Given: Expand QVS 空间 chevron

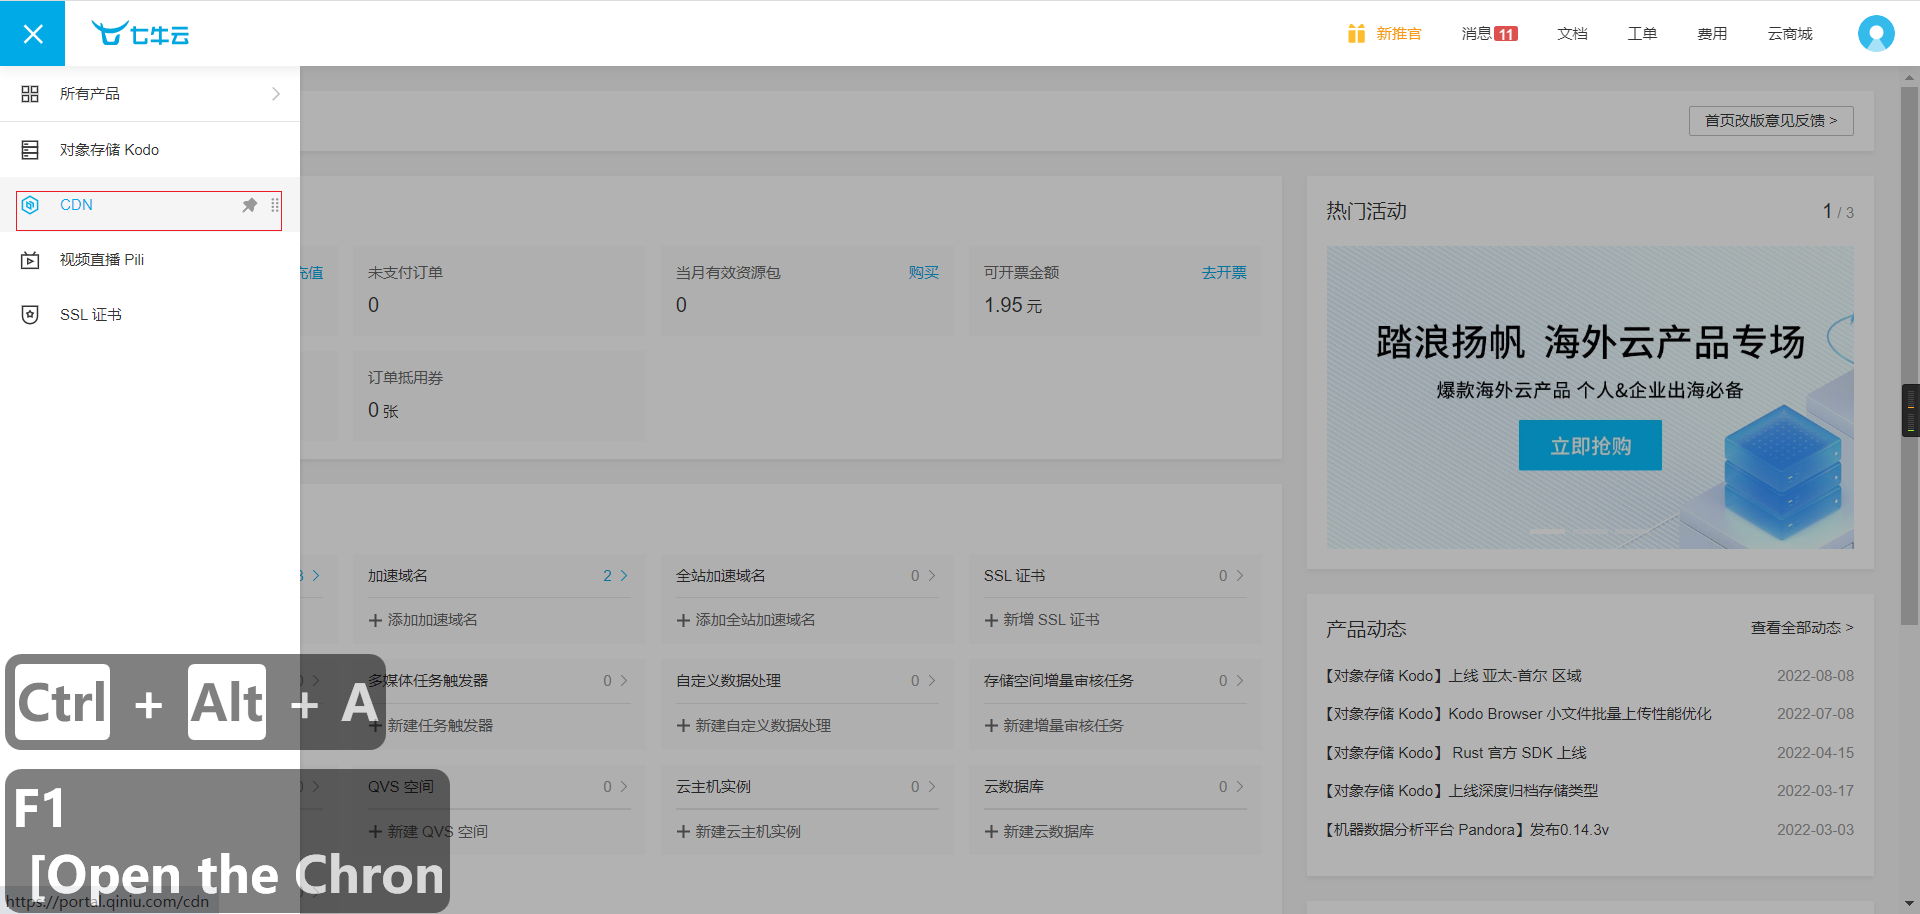Looking at the screenshot, I should point(624,787).
